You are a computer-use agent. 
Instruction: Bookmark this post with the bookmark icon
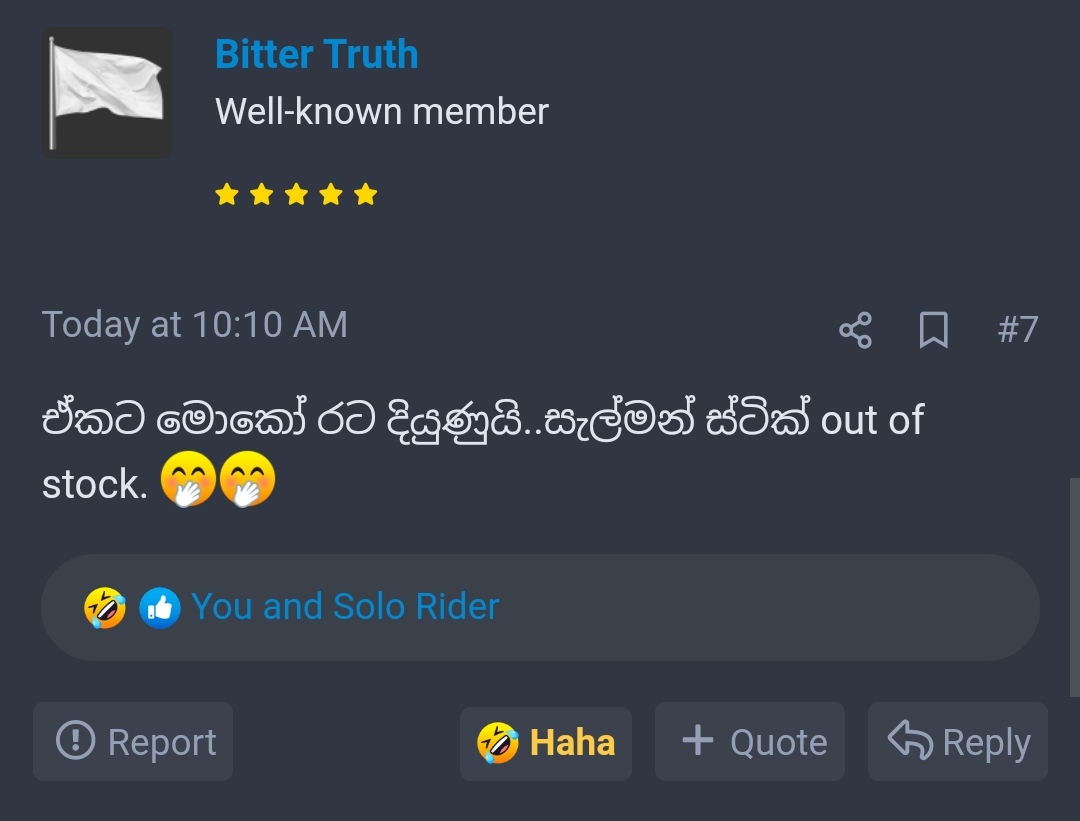point(933,330)
